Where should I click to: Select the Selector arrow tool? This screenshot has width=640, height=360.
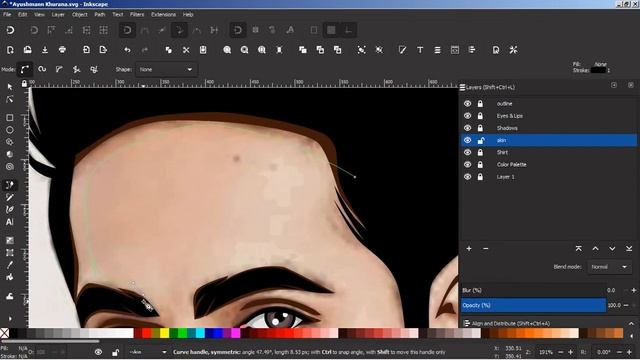10,87
